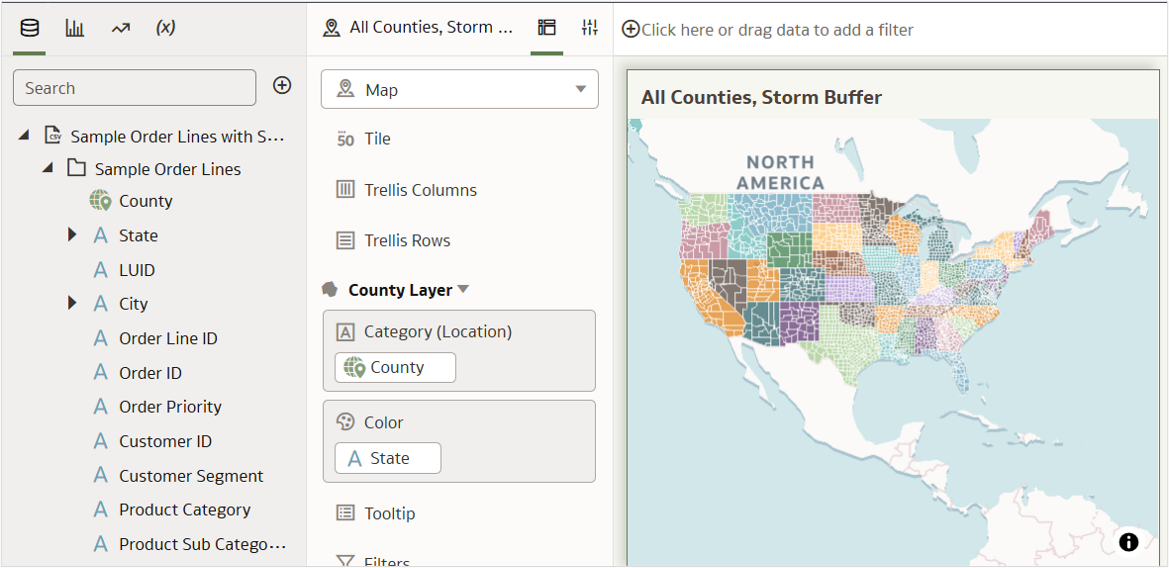Click the County globe location icon in data tree

point(101,201)
